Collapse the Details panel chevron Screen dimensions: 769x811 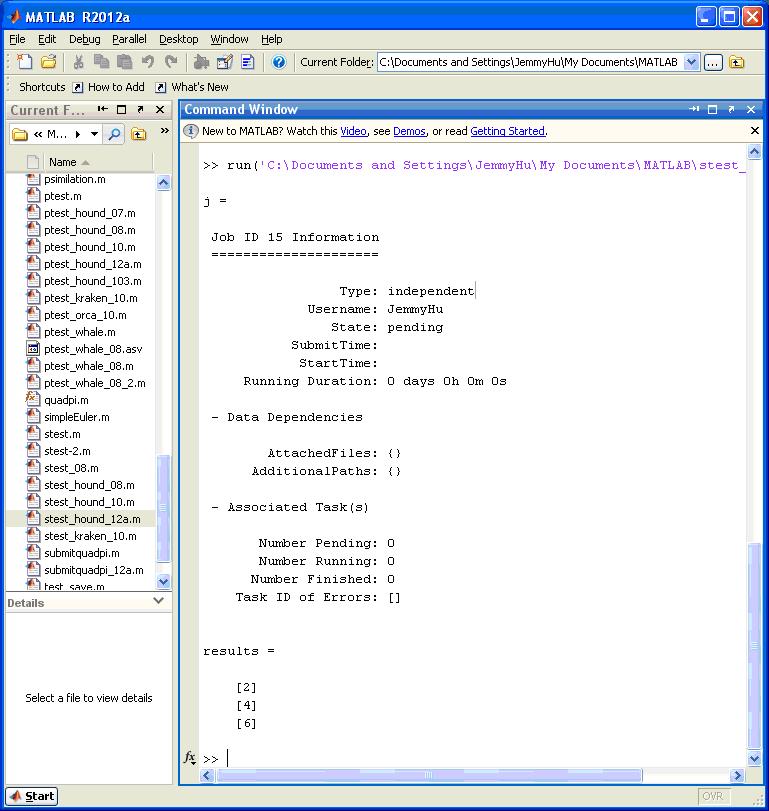click(159, 601)
